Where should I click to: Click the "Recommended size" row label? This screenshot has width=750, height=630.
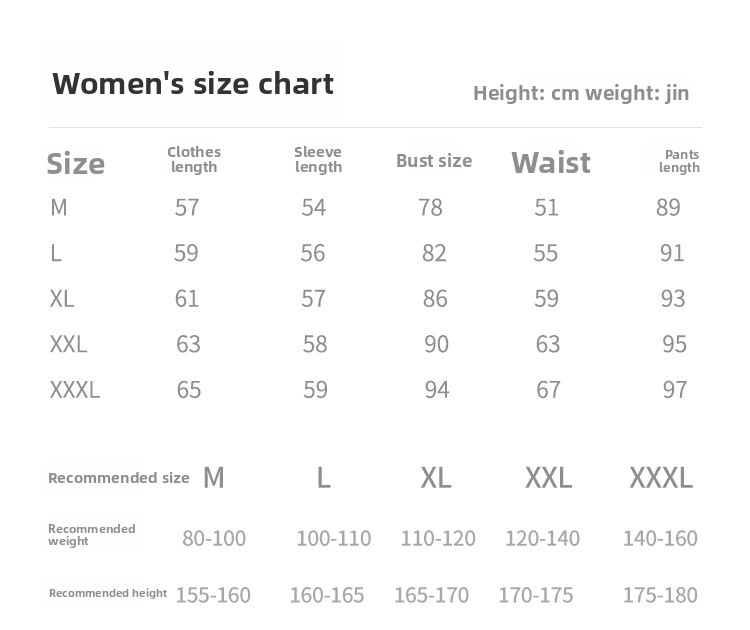[x=118, y=478]
